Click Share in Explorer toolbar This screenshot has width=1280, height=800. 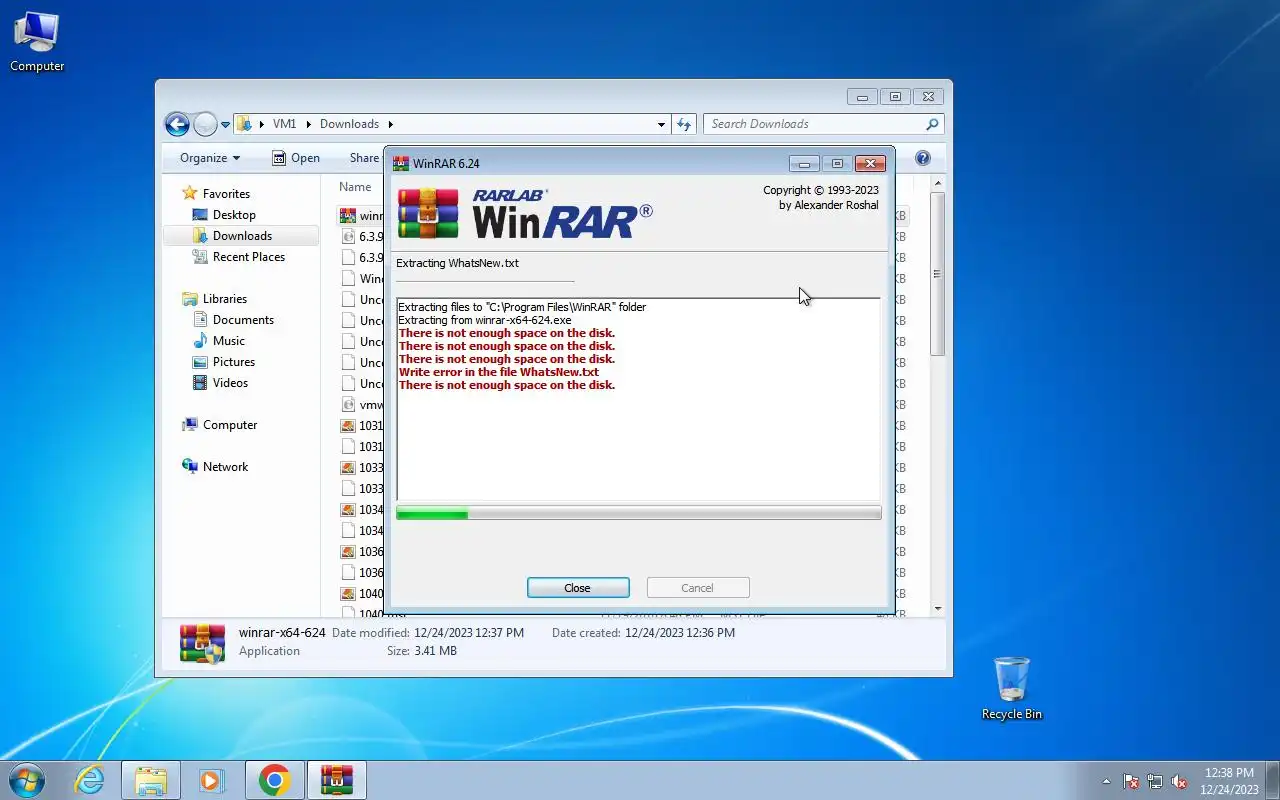point(364,158)
